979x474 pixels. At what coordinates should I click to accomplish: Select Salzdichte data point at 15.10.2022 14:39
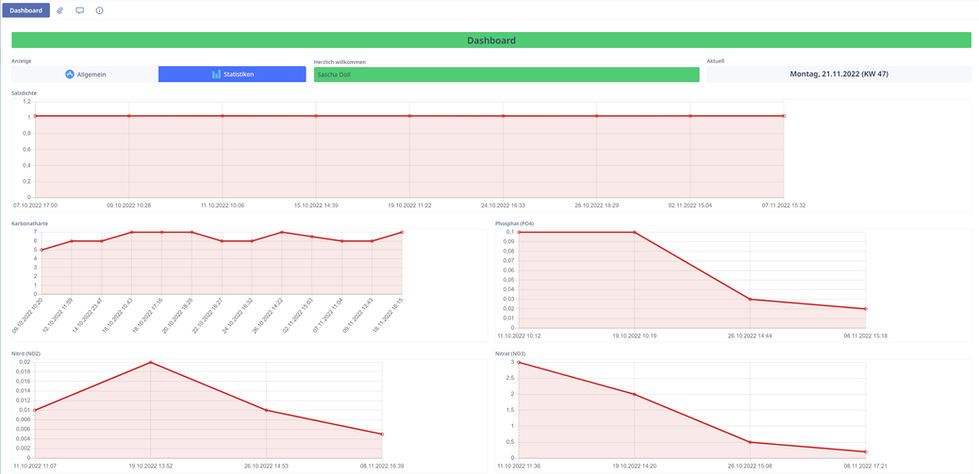tap(316, 116)
